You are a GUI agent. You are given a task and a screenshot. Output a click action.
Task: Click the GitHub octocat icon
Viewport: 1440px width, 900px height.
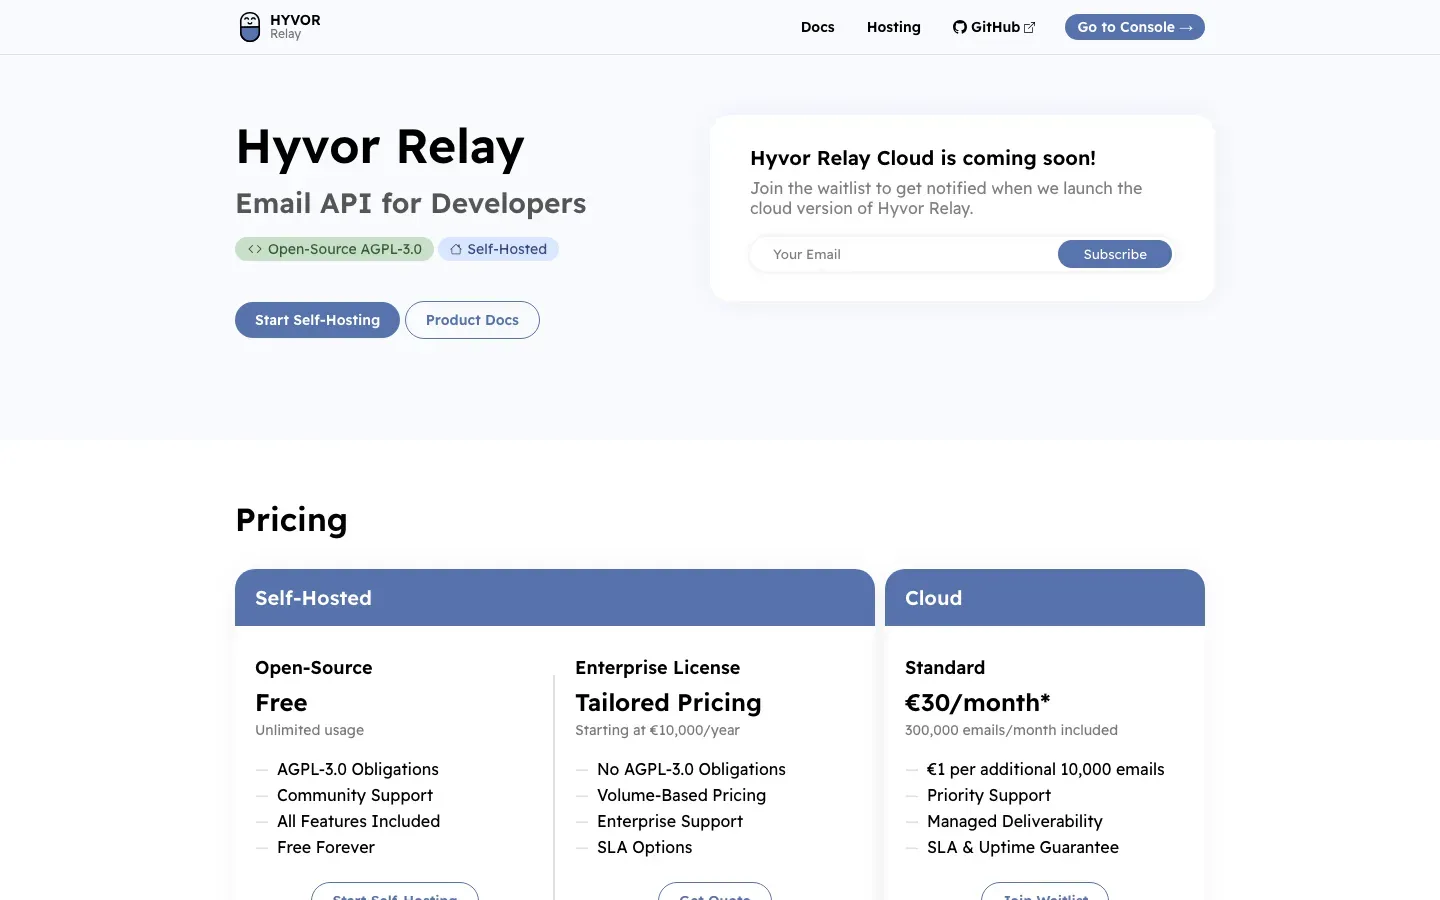pyautogui.click(x=960, y=27)
